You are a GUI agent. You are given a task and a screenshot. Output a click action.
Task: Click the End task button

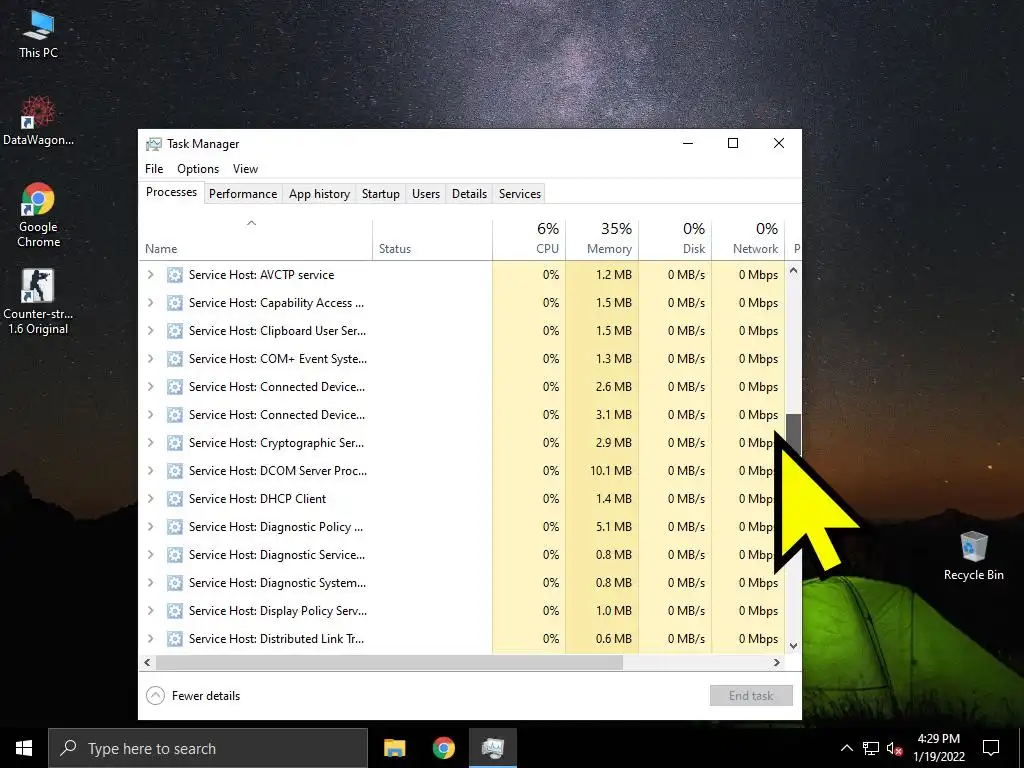pos(751,696)
